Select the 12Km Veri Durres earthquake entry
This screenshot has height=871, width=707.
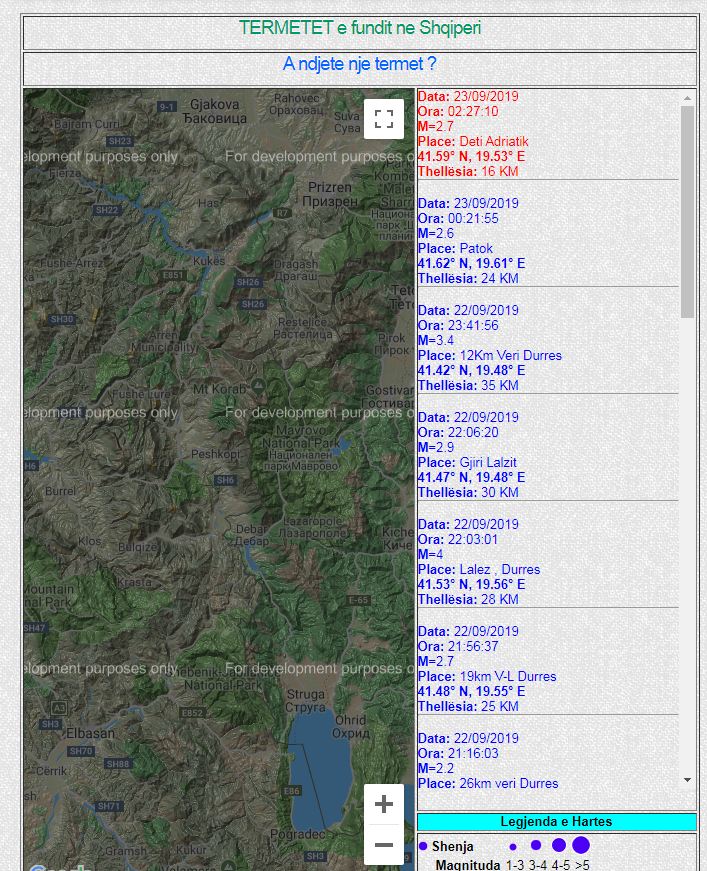(x=489, y=348)
